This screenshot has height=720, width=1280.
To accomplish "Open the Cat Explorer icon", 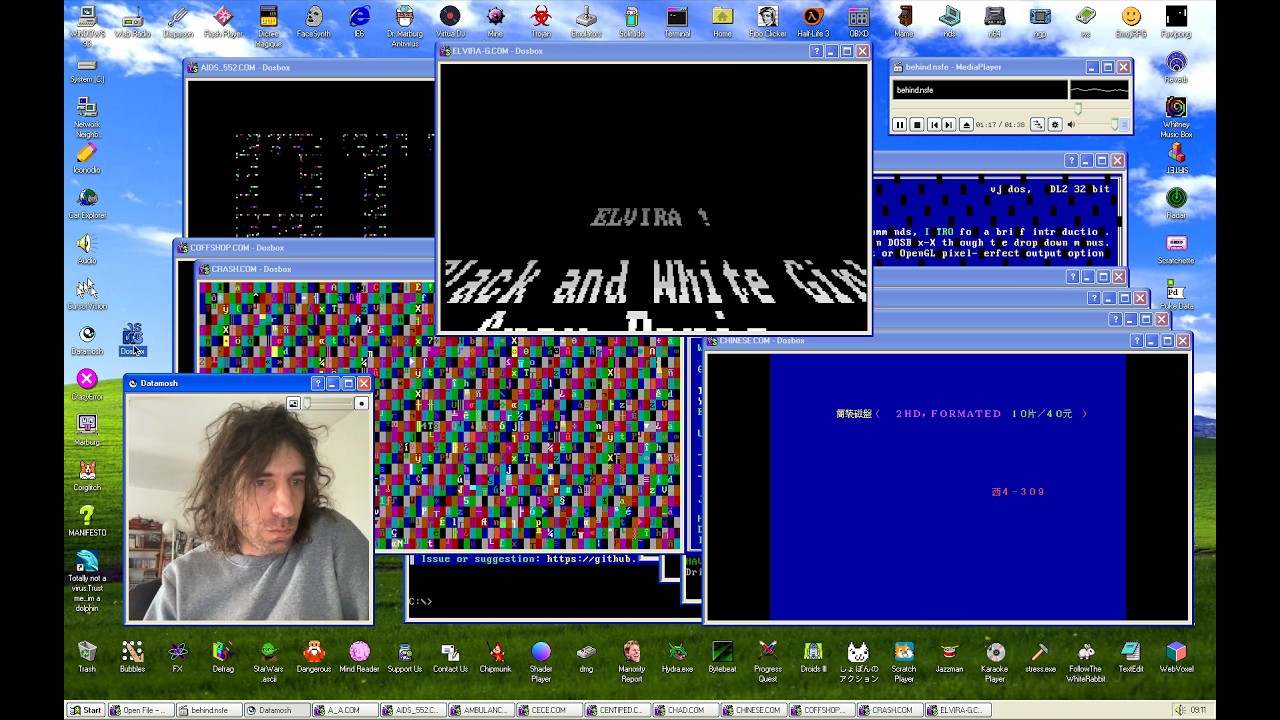I will coord(87,203).
